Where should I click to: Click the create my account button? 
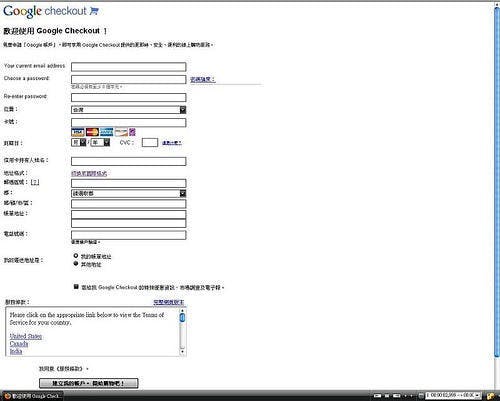click(89, 383)
